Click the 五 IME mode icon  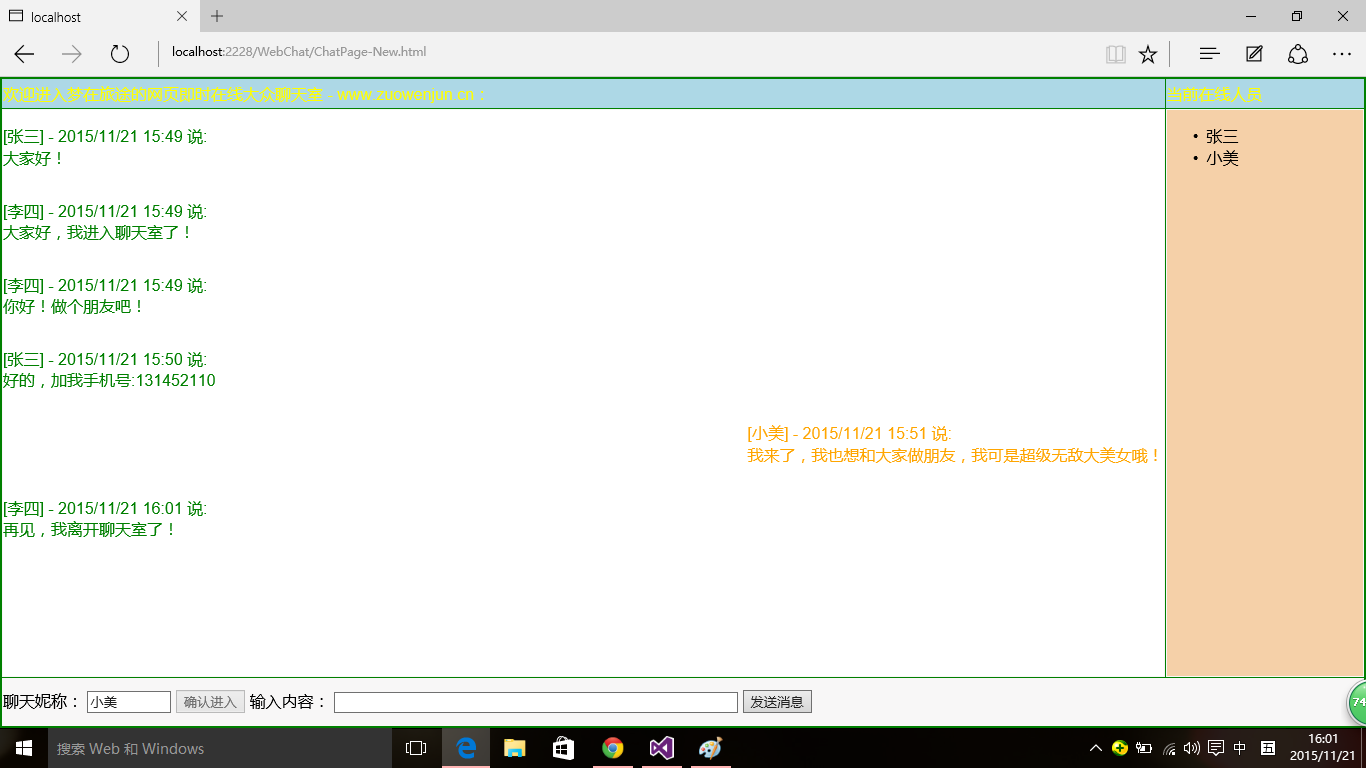(x=1268, y=748)
